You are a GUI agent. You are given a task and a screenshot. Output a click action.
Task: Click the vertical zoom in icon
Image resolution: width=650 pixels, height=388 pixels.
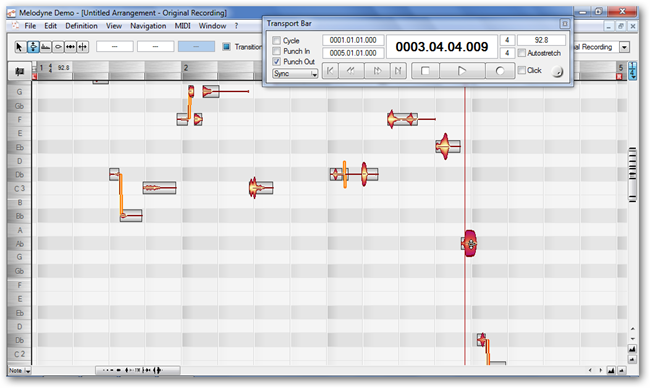click(x=632, y=349)
